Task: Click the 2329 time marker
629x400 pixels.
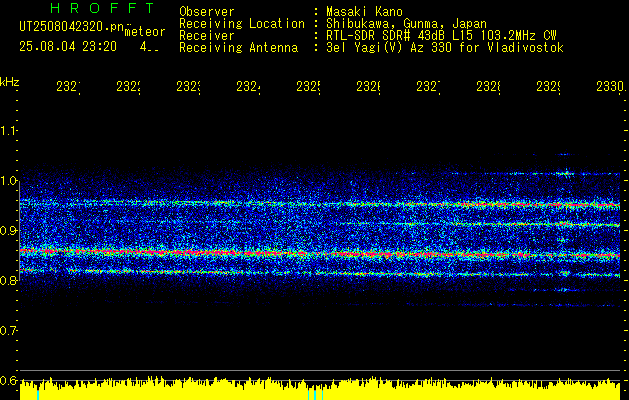Action: point(548,87)
